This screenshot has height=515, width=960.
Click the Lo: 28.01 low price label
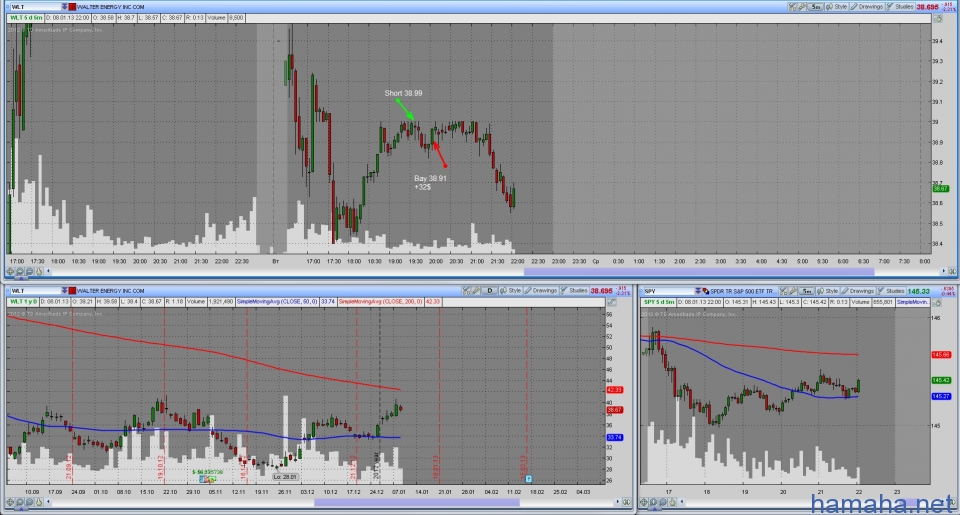point(285,476)
